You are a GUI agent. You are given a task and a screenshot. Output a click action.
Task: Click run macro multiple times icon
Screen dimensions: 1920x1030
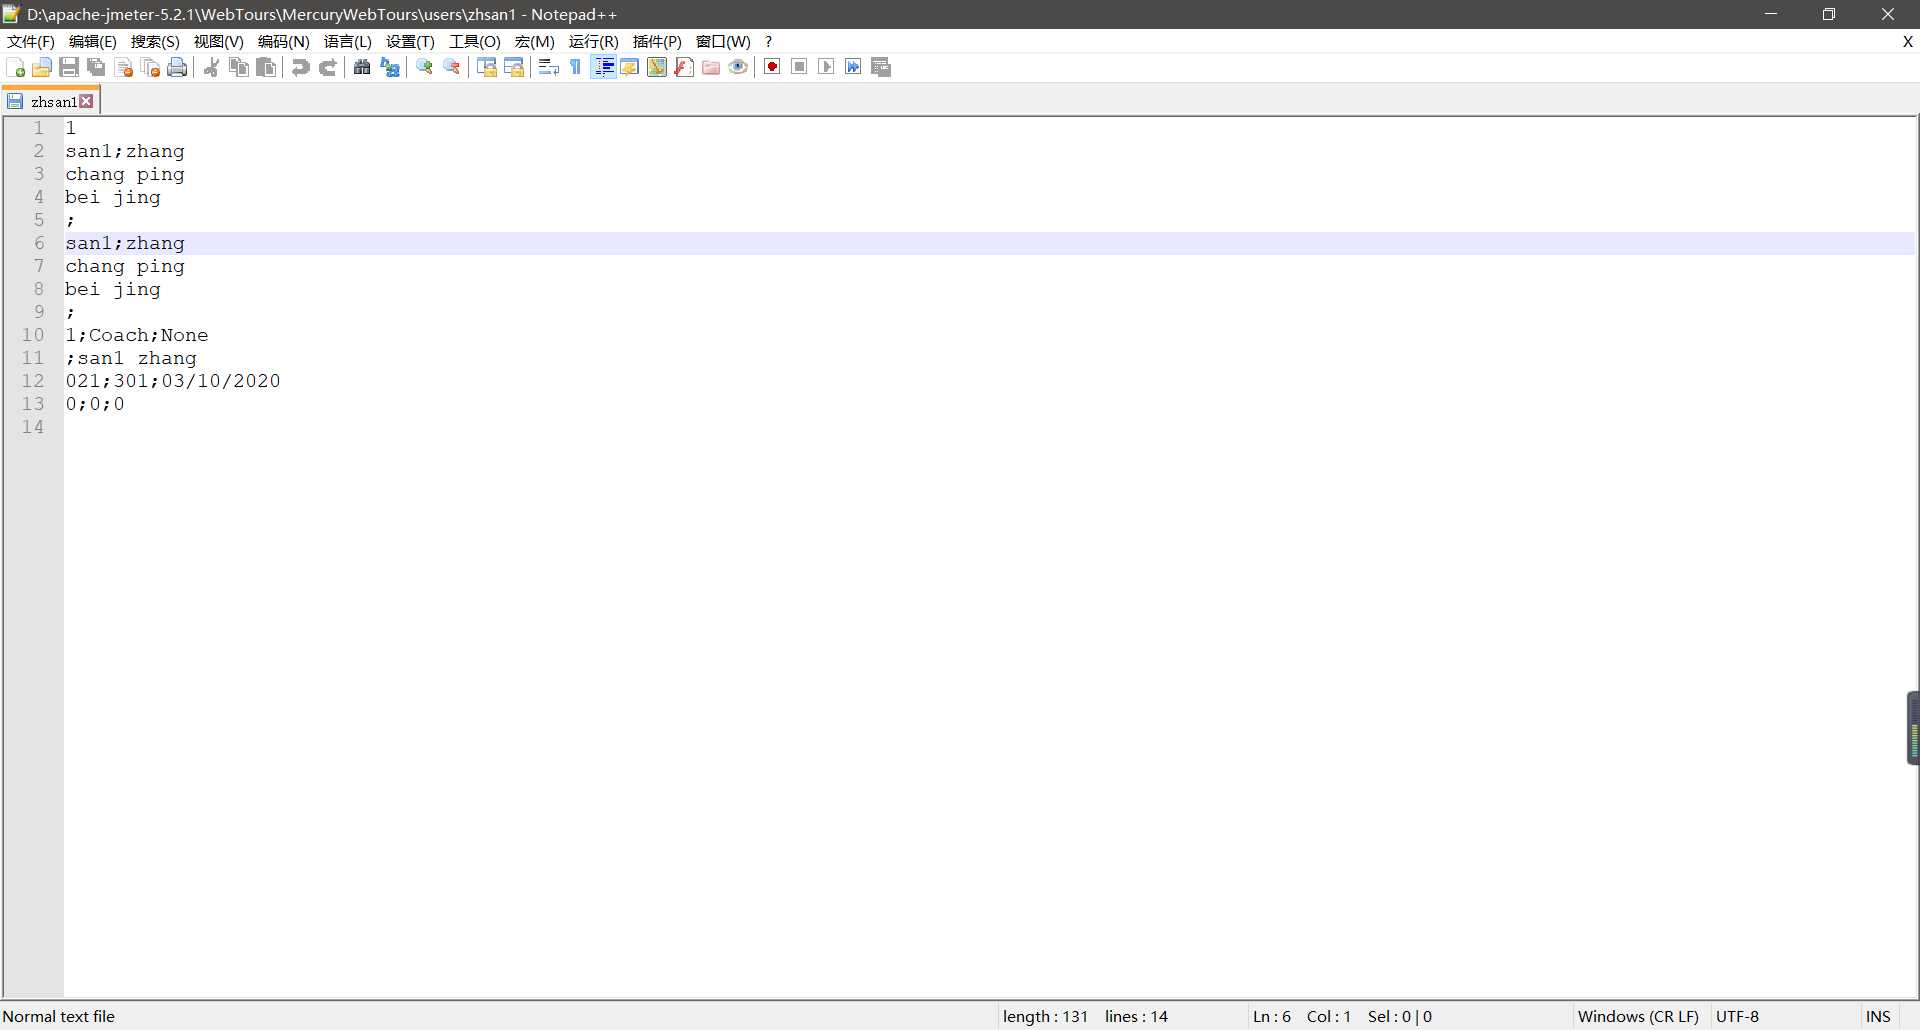coord(853,67)
